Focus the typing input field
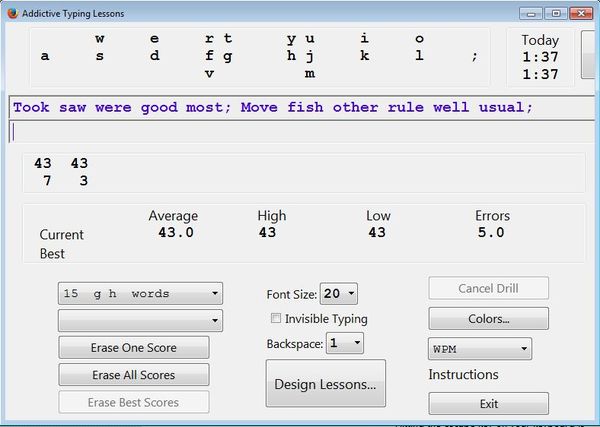Screen dimensions: 600x427 point(302,132)
